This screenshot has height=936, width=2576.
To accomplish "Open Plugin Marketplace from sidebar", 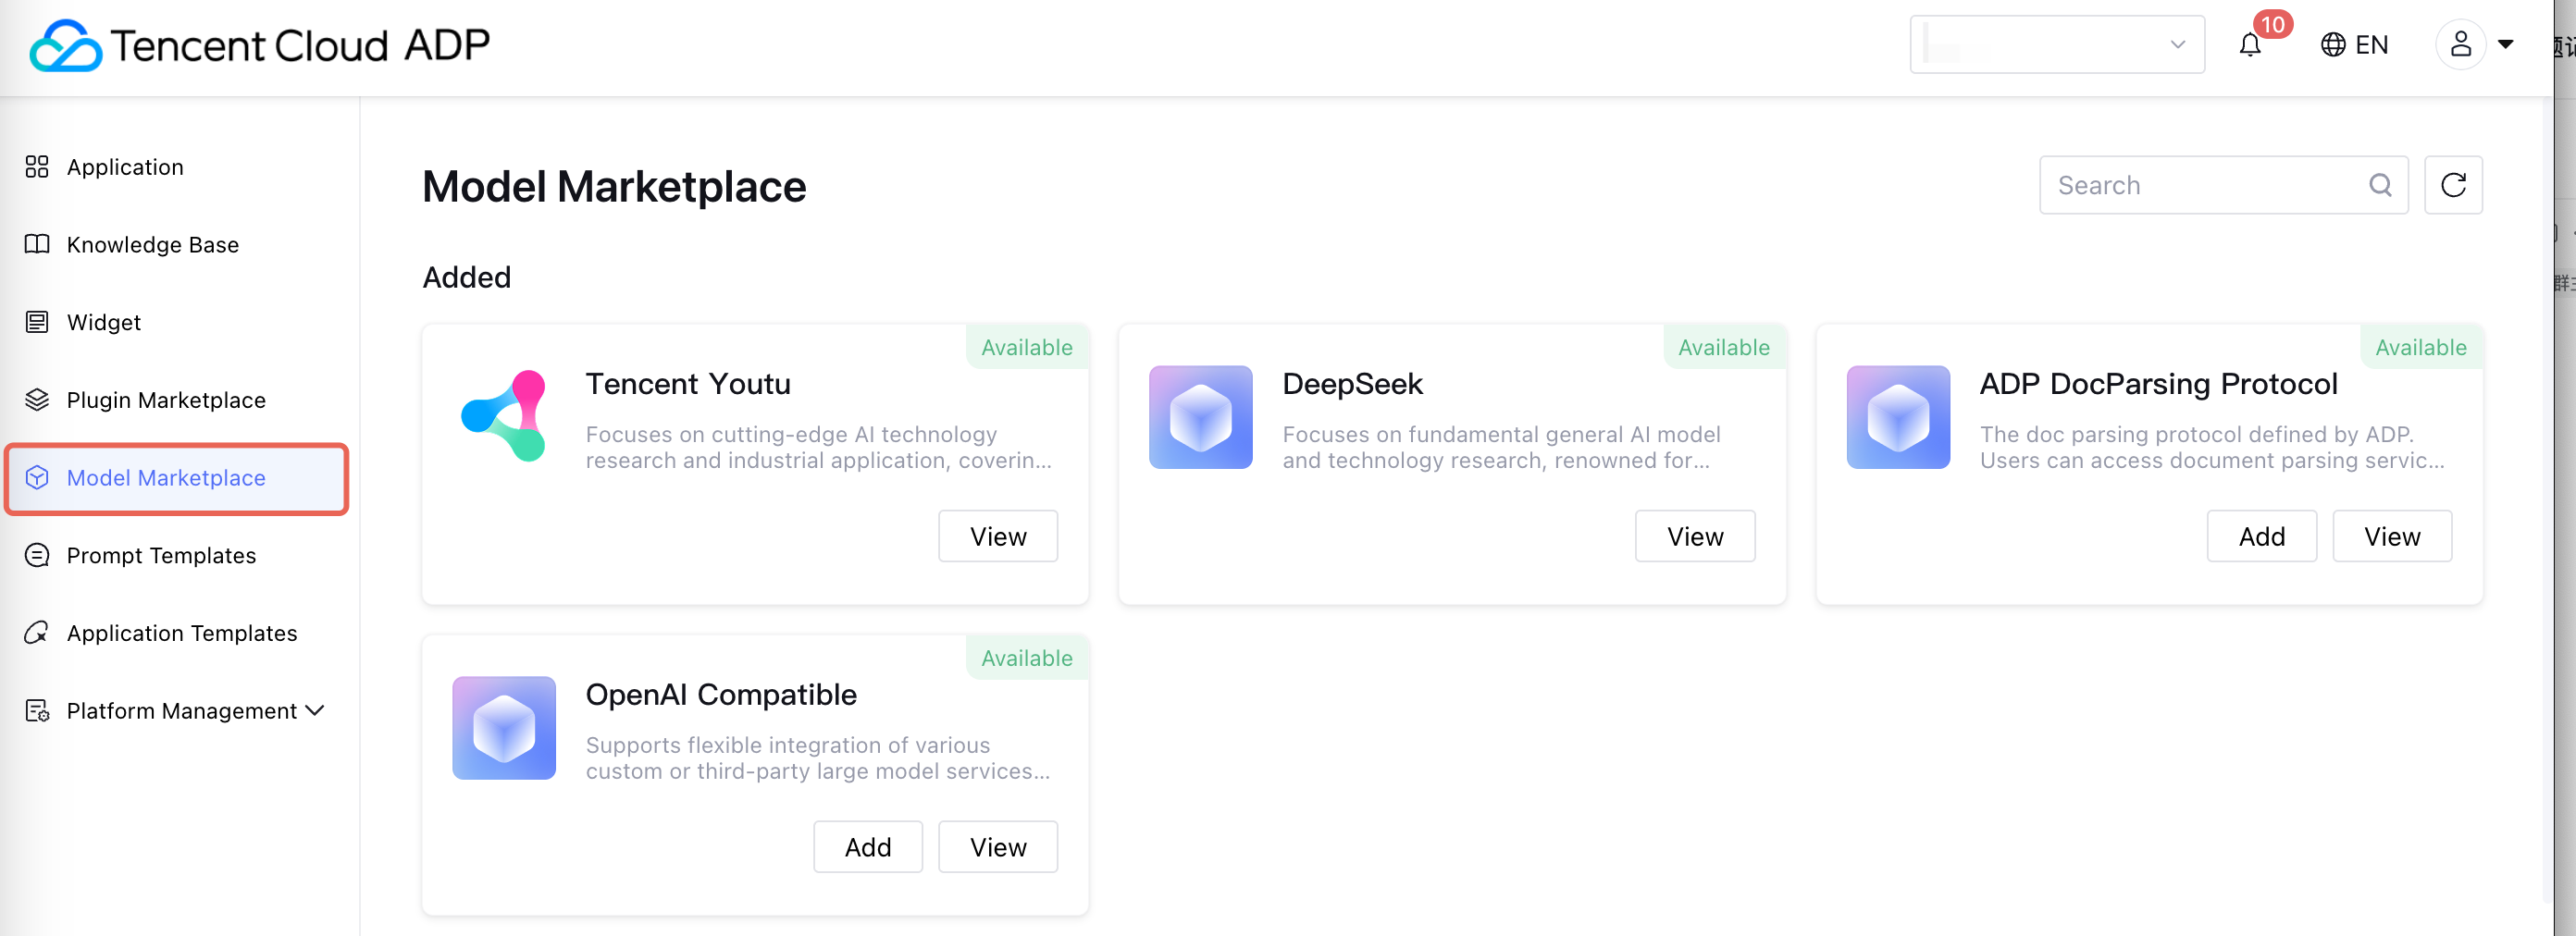I will coord(166,400).
